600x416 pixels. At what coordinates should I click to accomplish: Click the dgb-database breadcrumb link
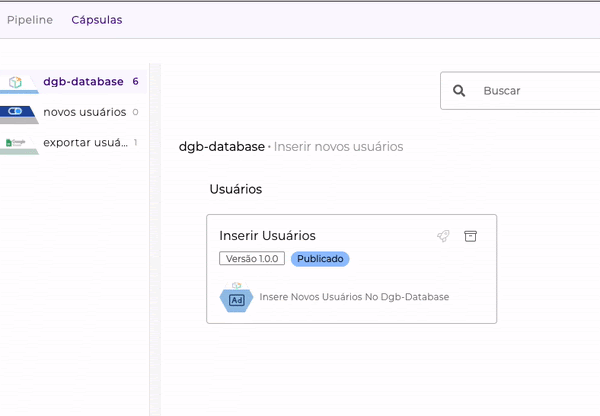(221, 147)
